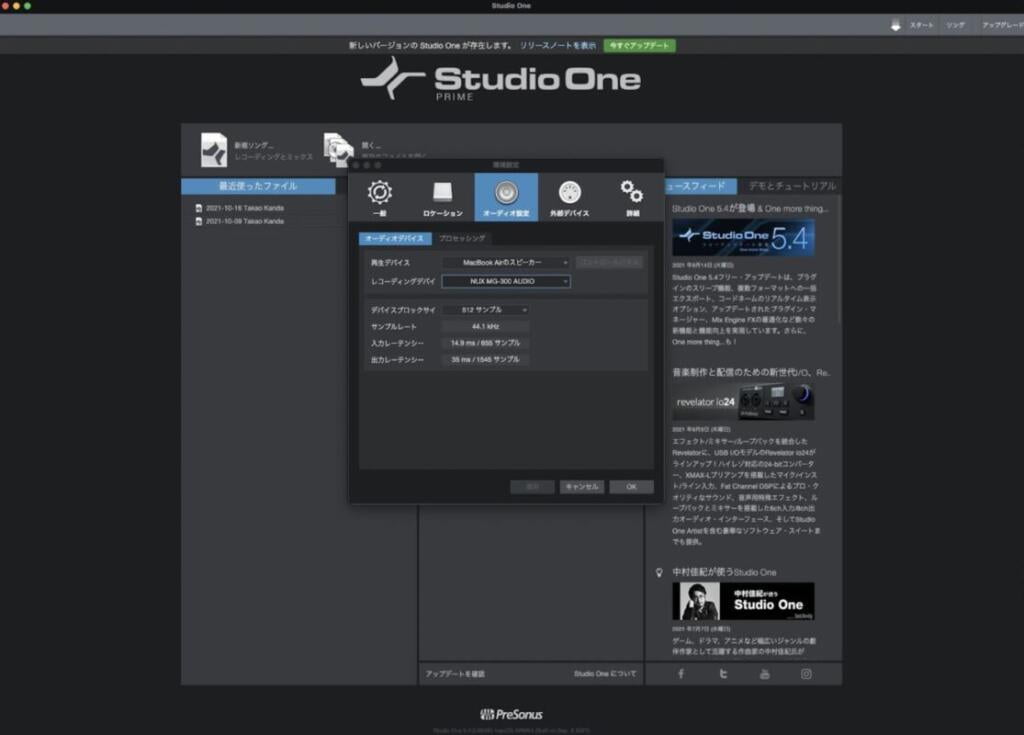The height and width of the screenshot is (735, 1024).
Task: Click the output latency 35 ms value
Action: (485, 359)
